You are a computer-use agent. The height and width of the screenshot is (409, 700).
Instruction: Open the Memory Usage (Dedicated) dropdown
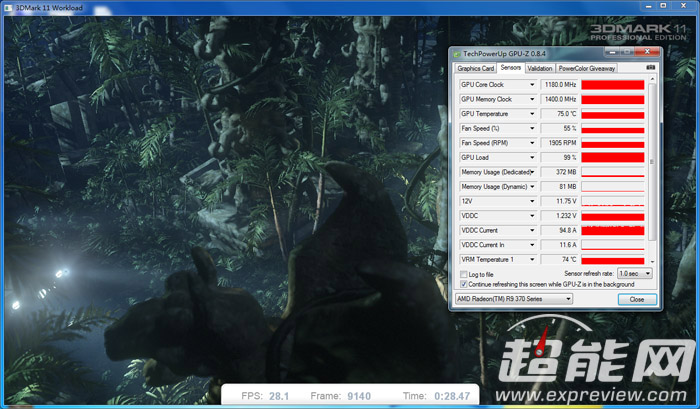pyautogui.click(x=532, y=172)
